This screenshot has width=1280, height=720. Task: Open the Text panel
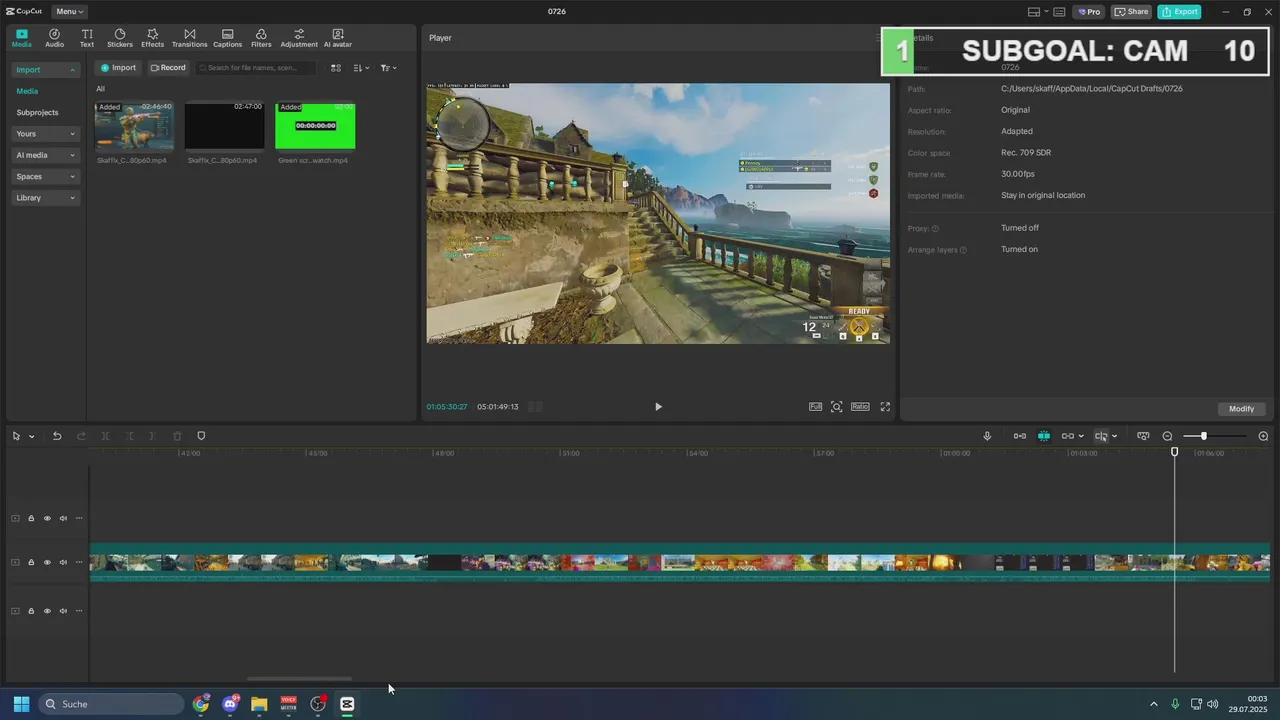click(87, 38)
